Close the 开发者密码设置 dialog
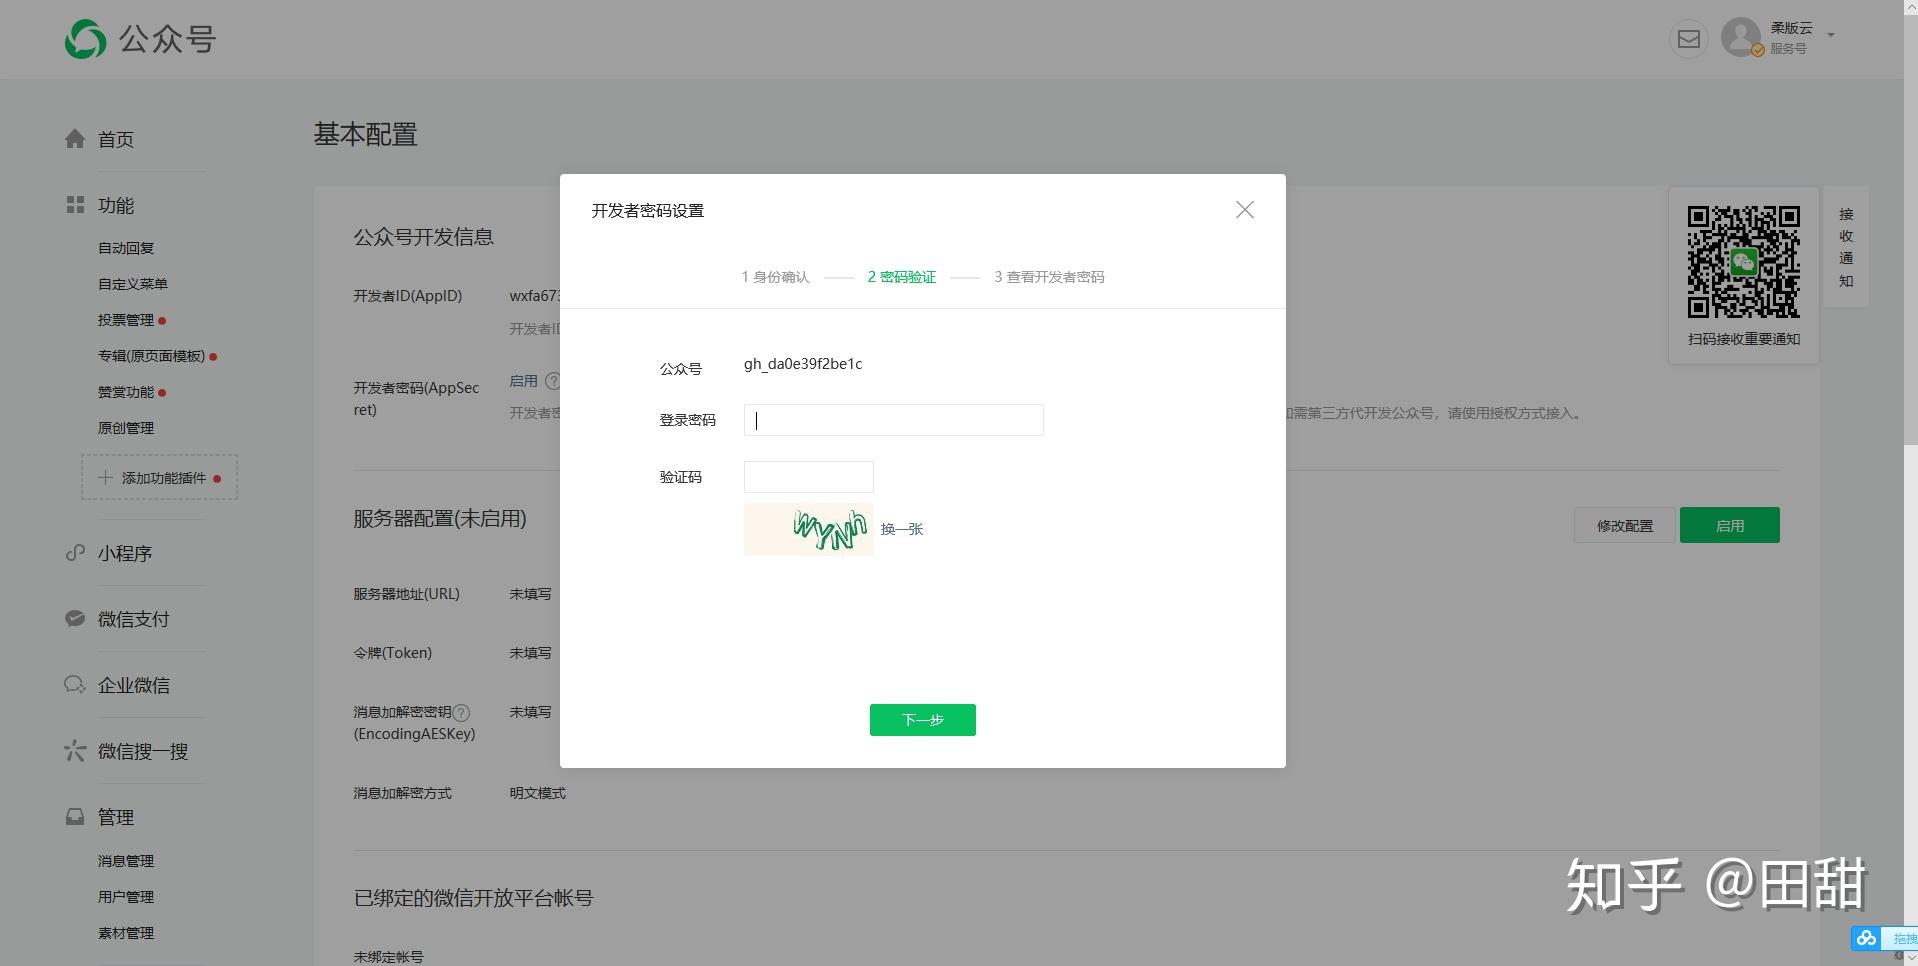The height and width of the screenshot is (966, 1918). coord(1245,210)
